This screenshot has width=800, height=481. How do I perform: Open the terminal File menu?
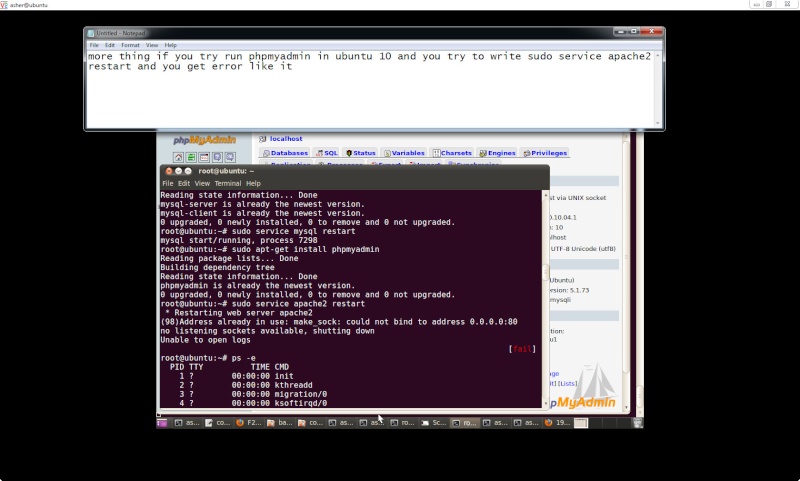(x=167, y=184)
